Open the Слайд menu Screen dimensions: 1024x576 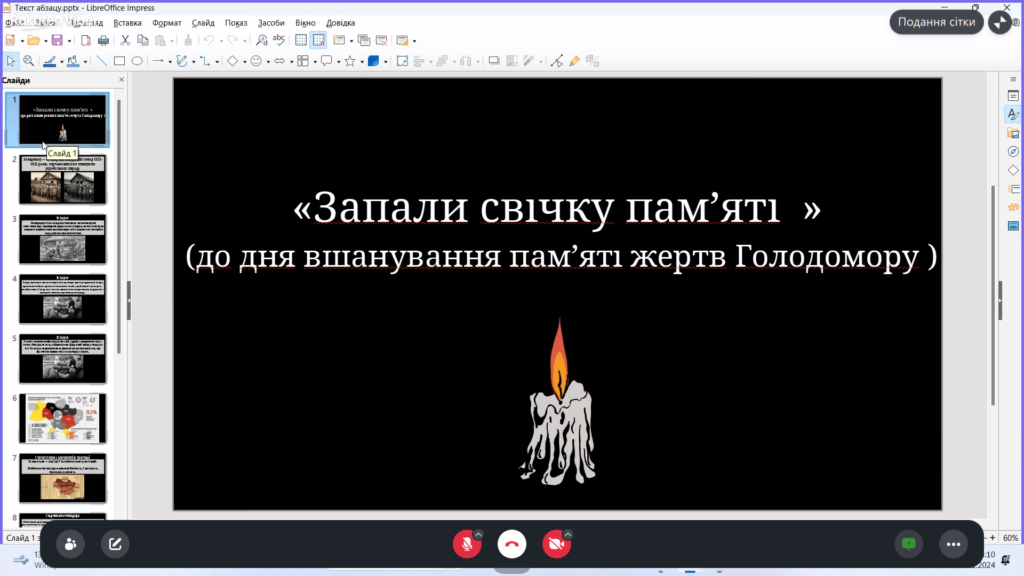pos(203,21)
